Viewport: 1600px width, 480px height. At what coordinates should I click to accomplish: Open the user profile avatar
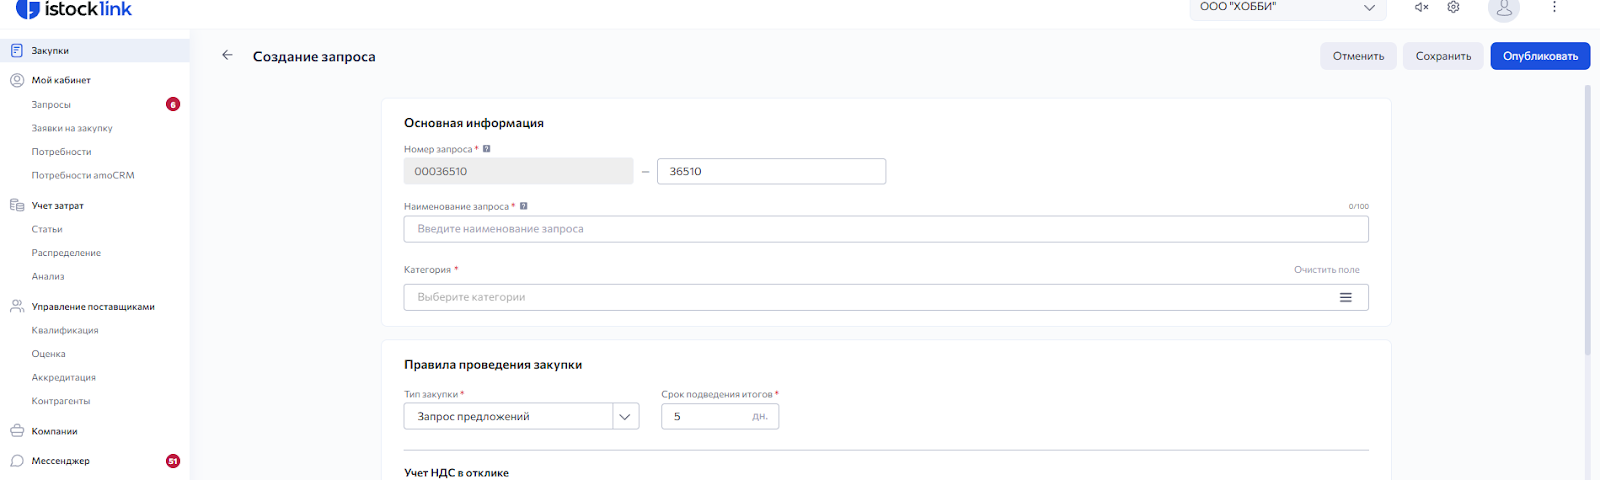coord(1503,9)
